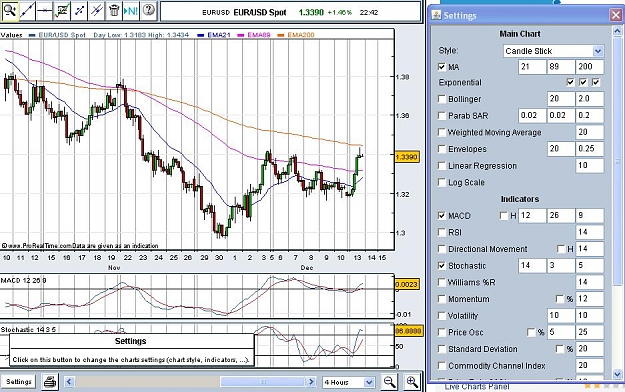Click MACD signal field 9
Screen dimensions: 625x392
[x=590, y=216]
